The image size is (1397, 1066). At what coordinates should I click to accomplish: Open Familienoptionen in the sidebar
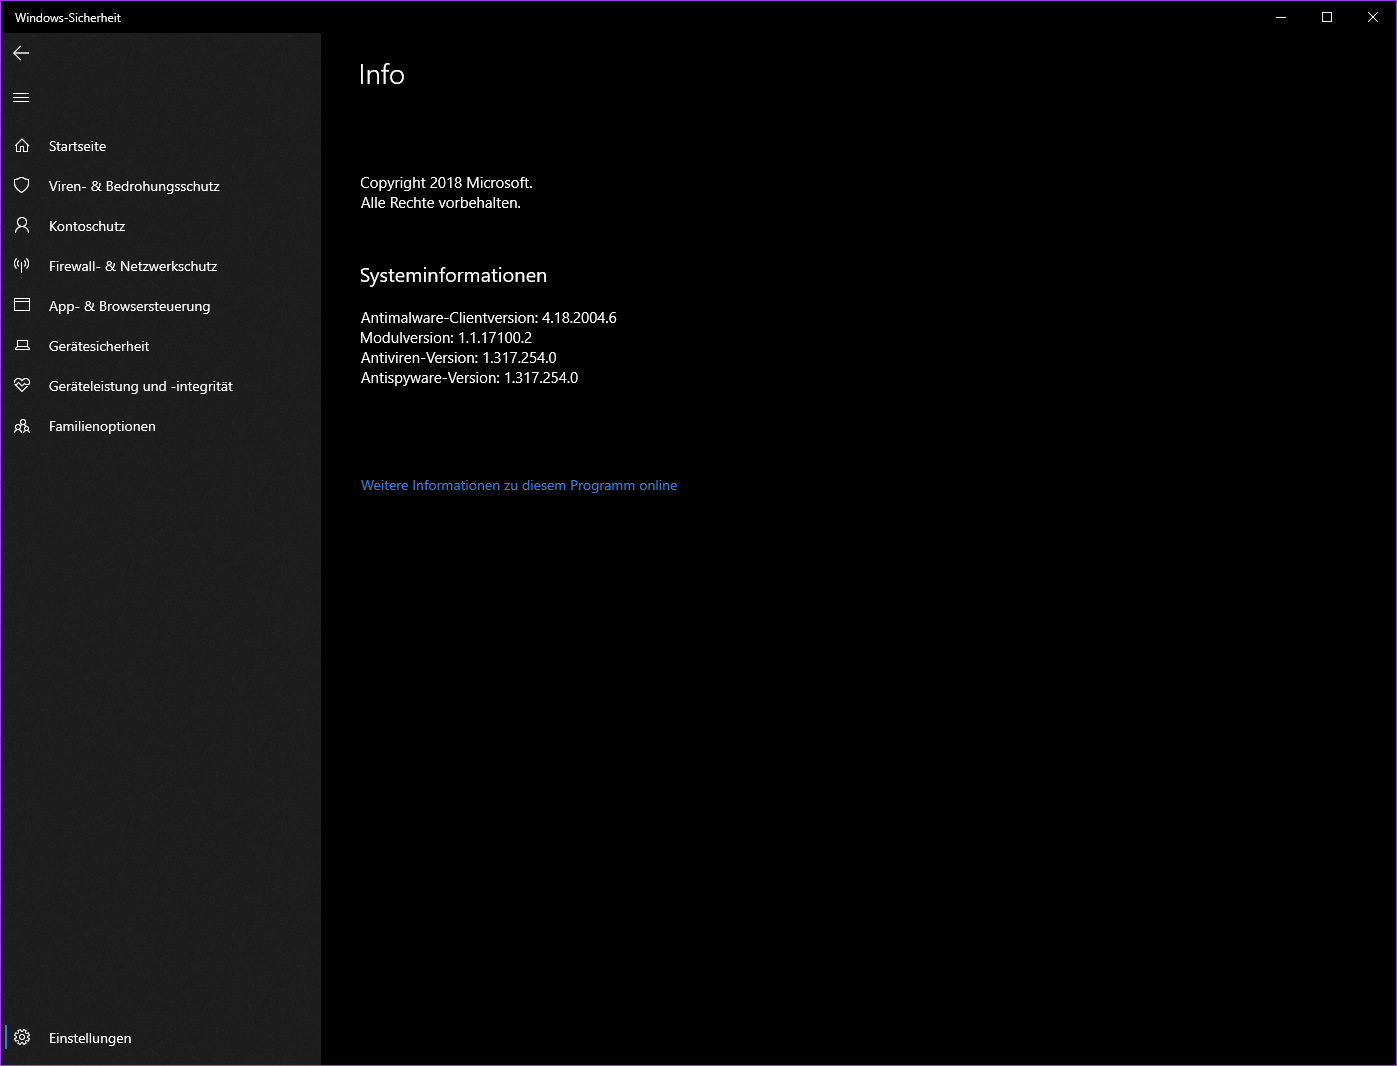click(x=161, y=426)
